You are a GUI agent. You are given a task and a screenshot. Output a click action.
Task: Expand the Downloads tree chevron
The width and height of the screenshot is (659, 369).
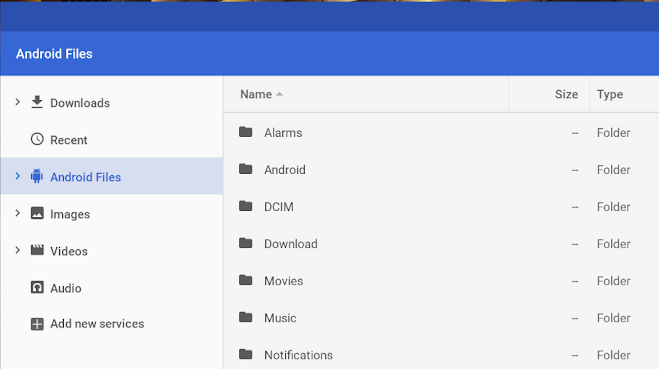18,102
